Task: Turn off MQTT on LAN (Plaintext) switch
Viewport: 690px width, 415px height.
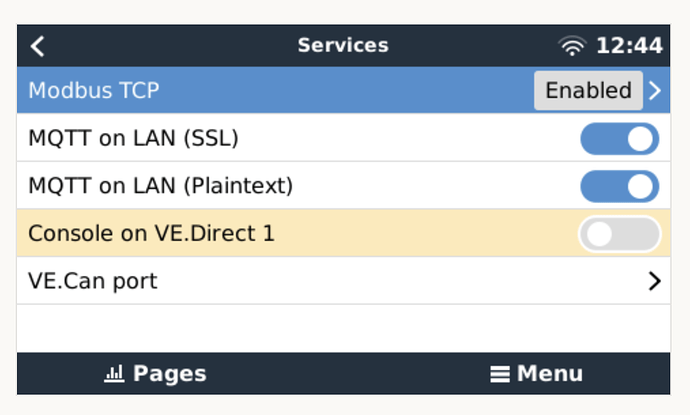Action: click(x=619, y=186)
